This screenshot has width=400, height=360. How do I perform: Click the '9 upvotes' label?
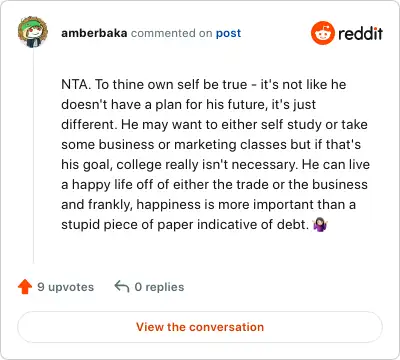[66, 287]
